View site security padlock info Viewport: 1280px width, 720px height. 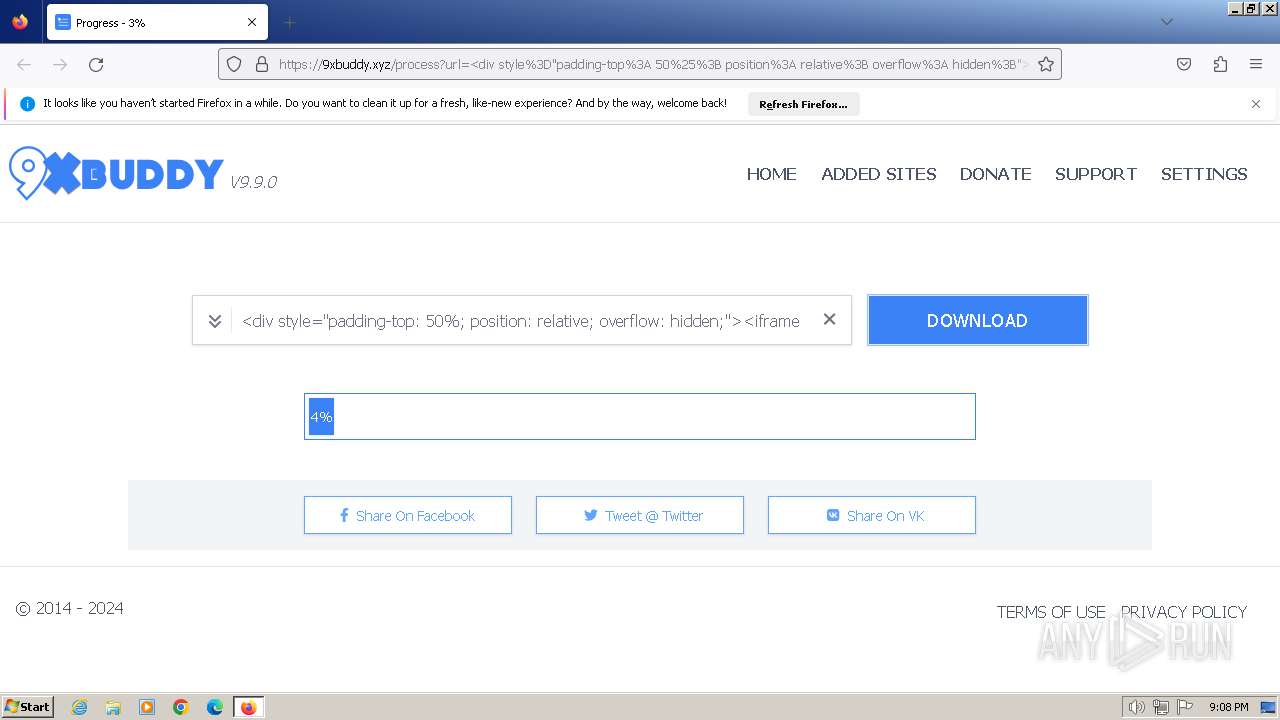click(x=262, y=64)
